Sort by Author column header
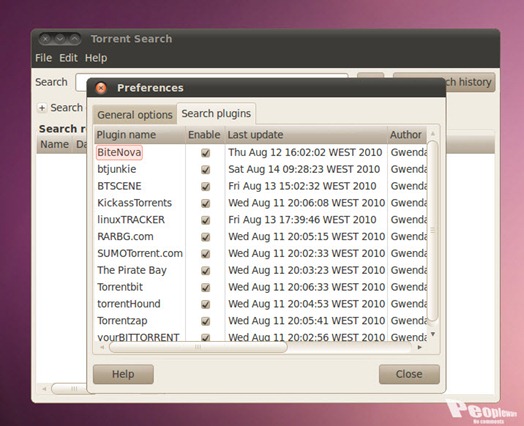 click(407, 135)
